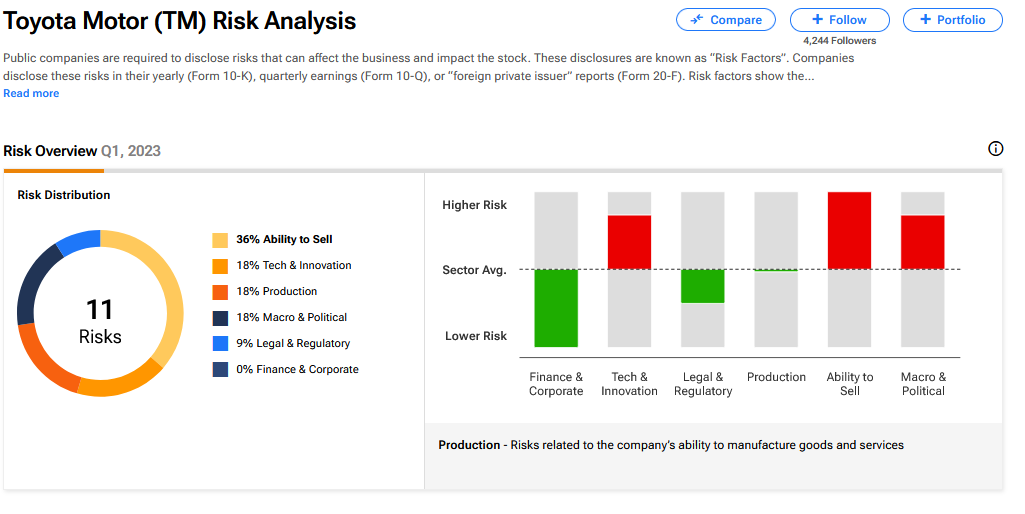
Task: Select the red Ability to Sell bar
Action: pos(849,231)
